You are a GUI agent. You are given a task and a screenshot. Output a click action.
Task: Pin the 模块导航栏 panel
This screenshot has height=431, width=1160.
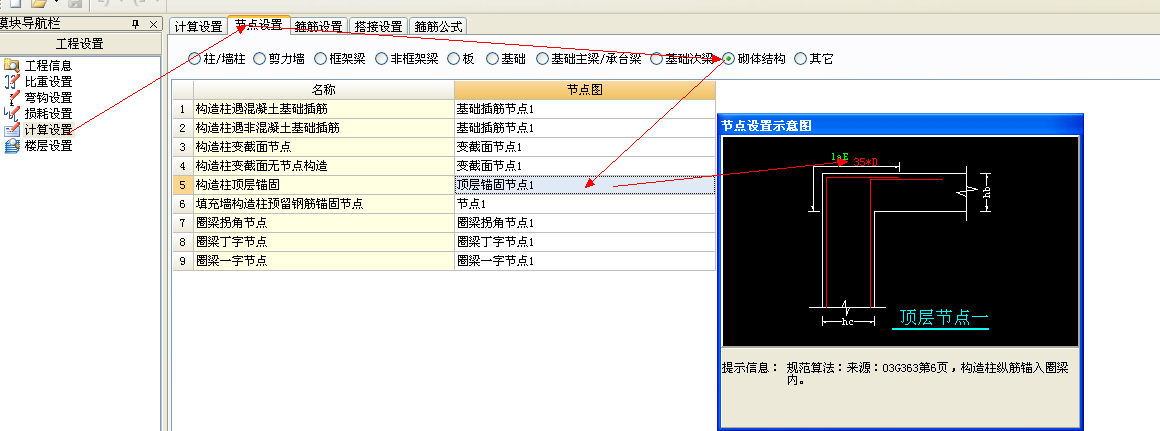(135, 24)
